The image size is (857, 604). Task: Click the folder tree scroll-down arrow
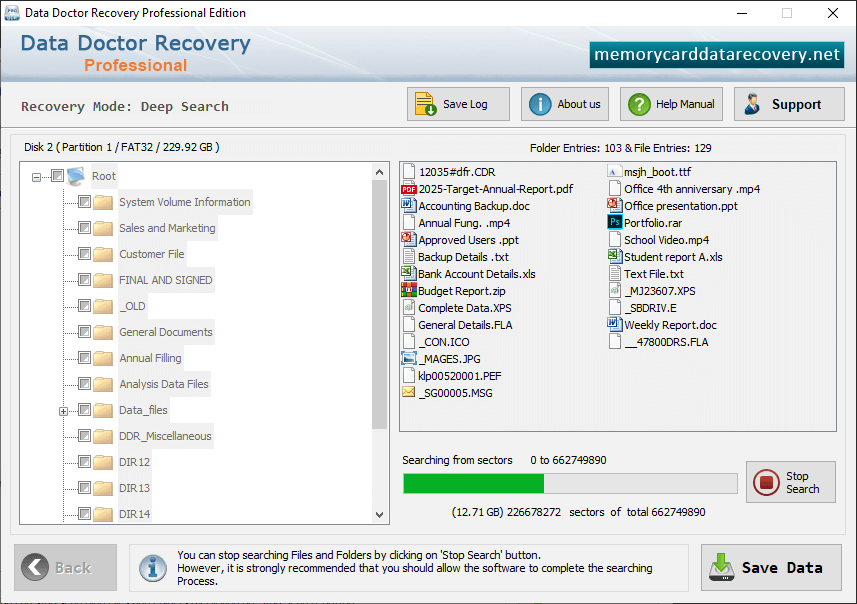pos(380,514)
